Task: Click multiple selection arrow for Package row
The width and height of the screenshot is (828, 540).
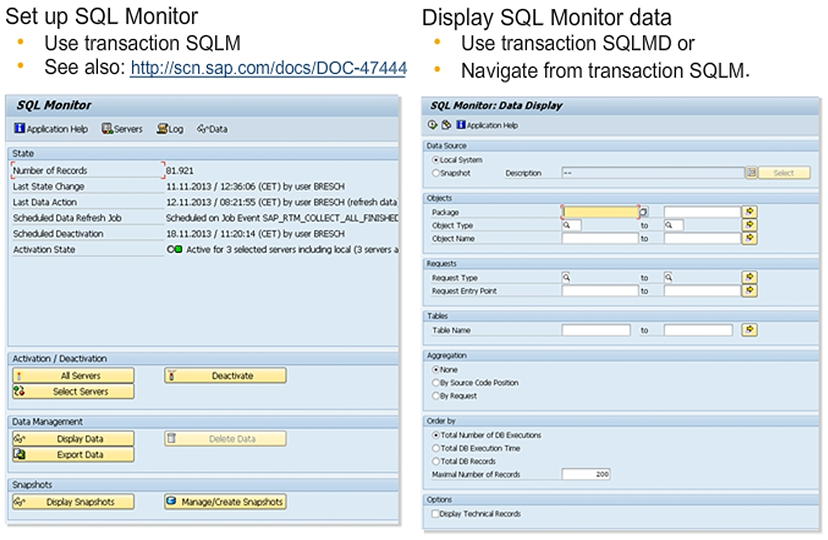Action: click(x=749, y=212)
